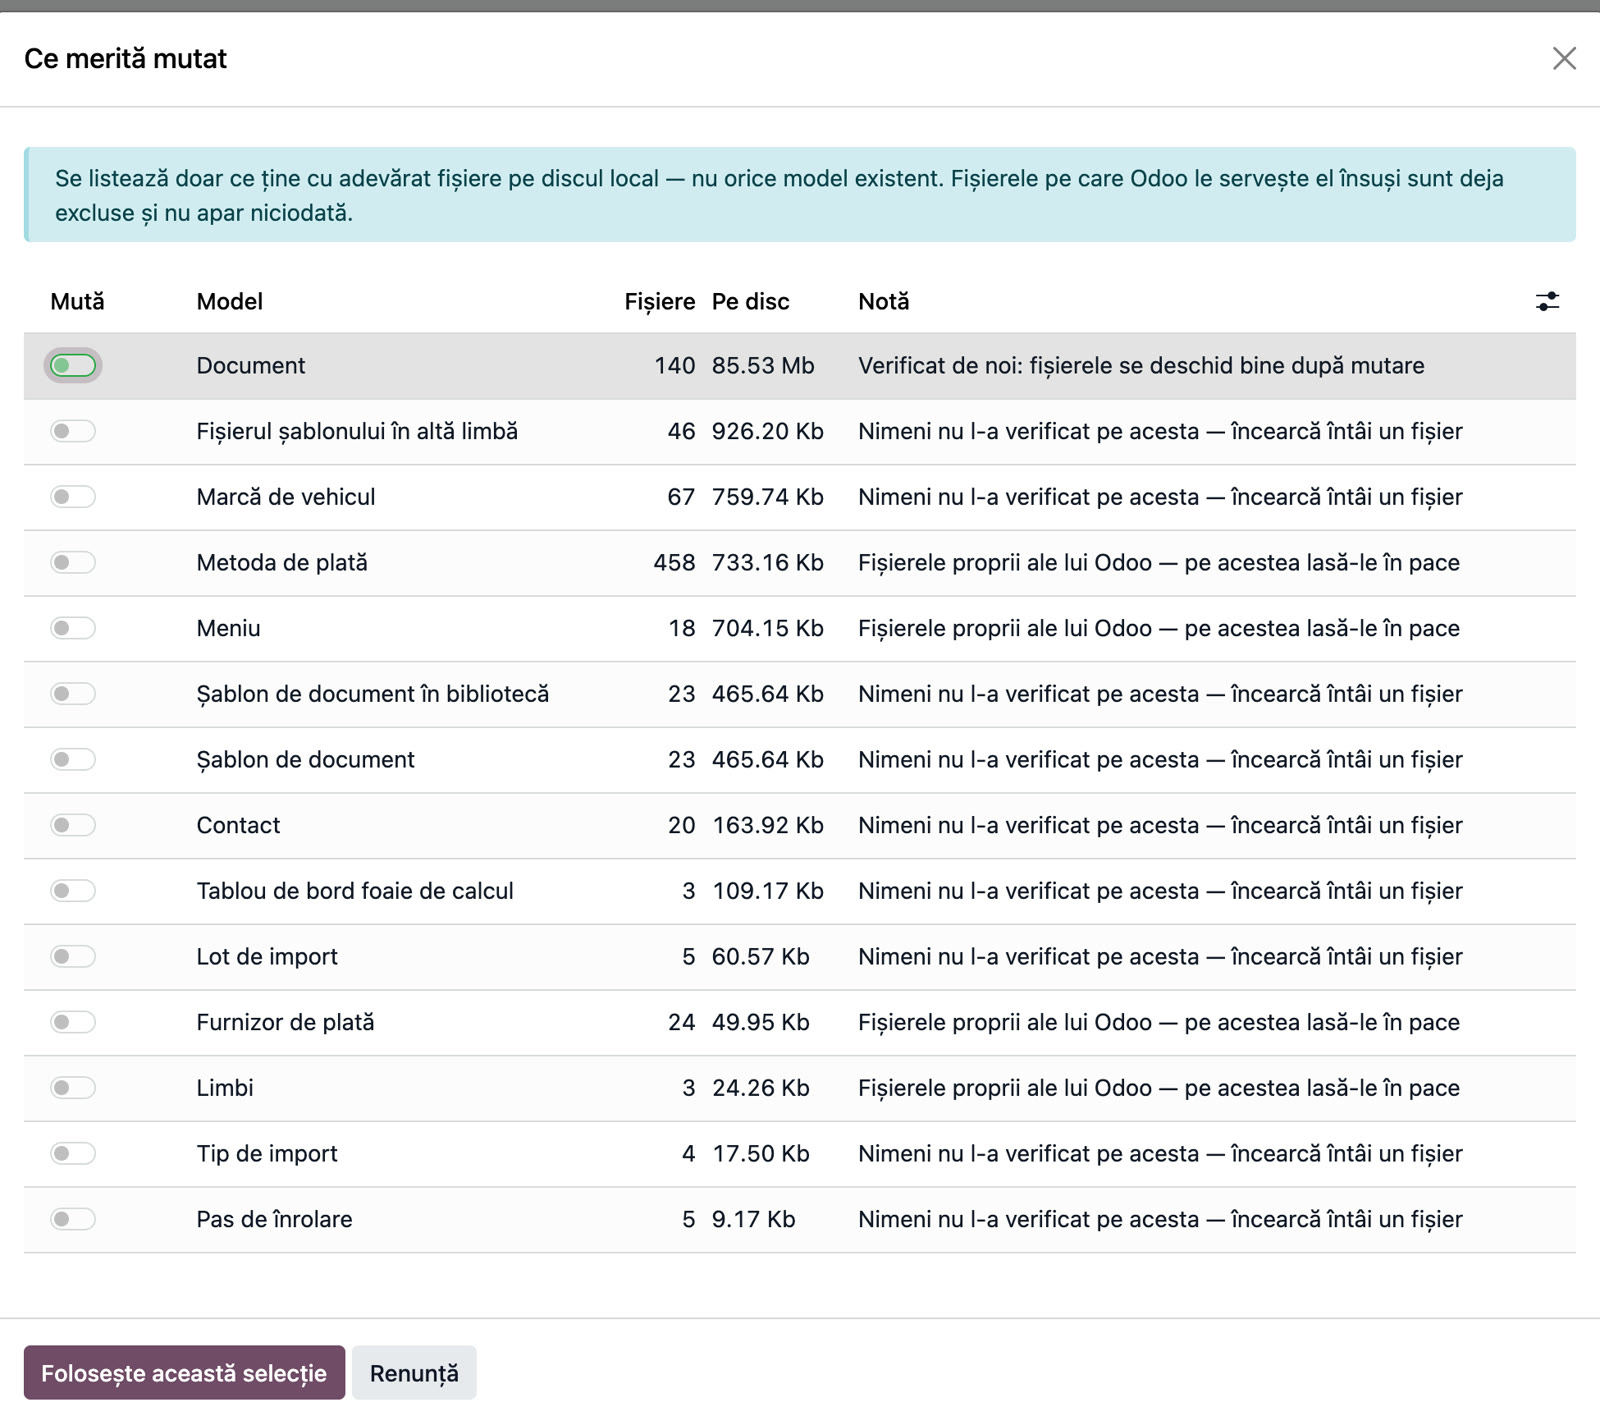Enable the Contact move toggle

pyautogui.click(x=73, y=825)
